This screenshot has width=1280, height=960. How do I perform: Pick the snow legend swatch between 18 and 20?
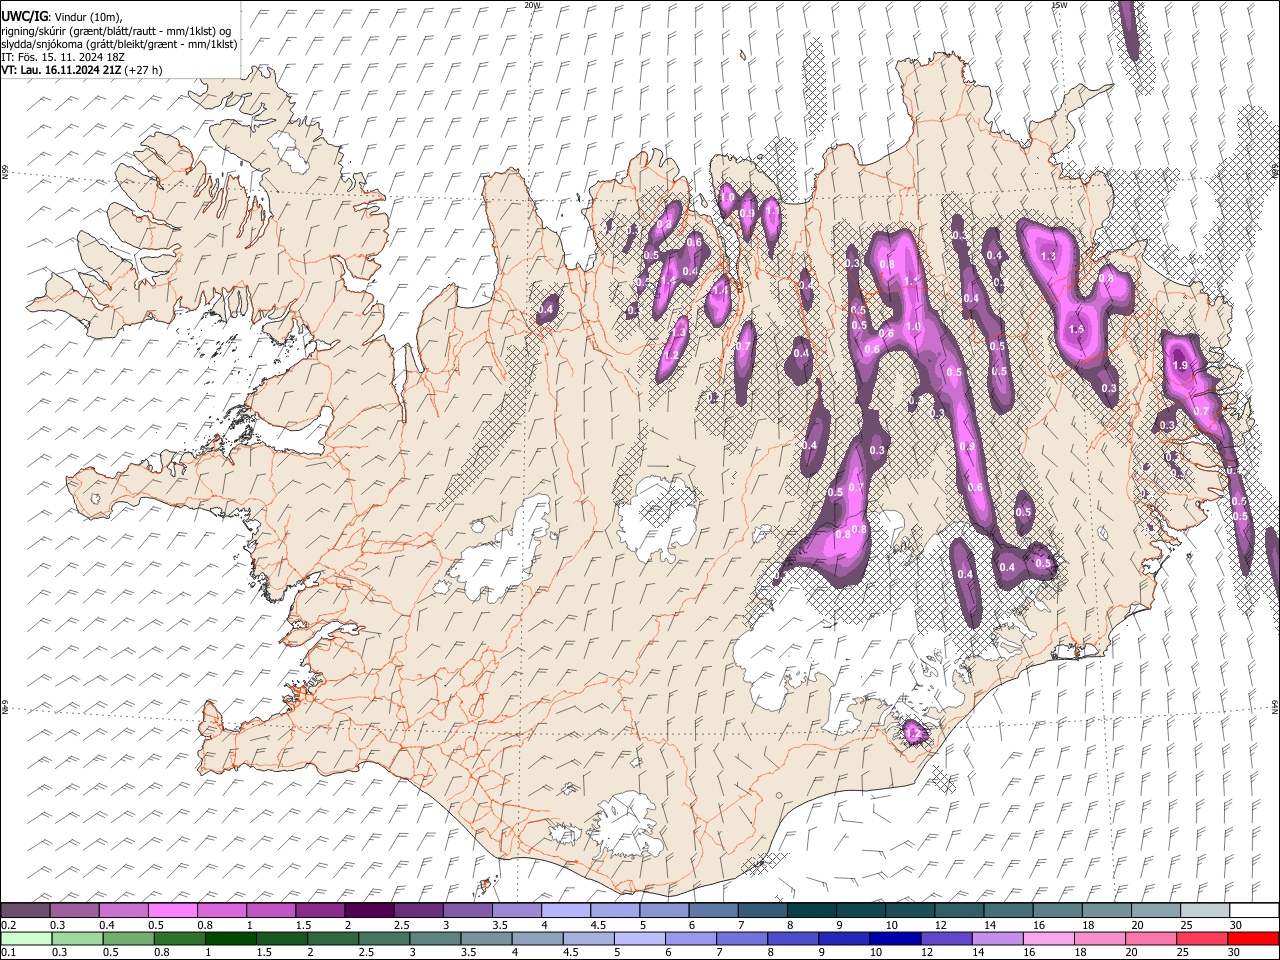(x=1107, y=910)
